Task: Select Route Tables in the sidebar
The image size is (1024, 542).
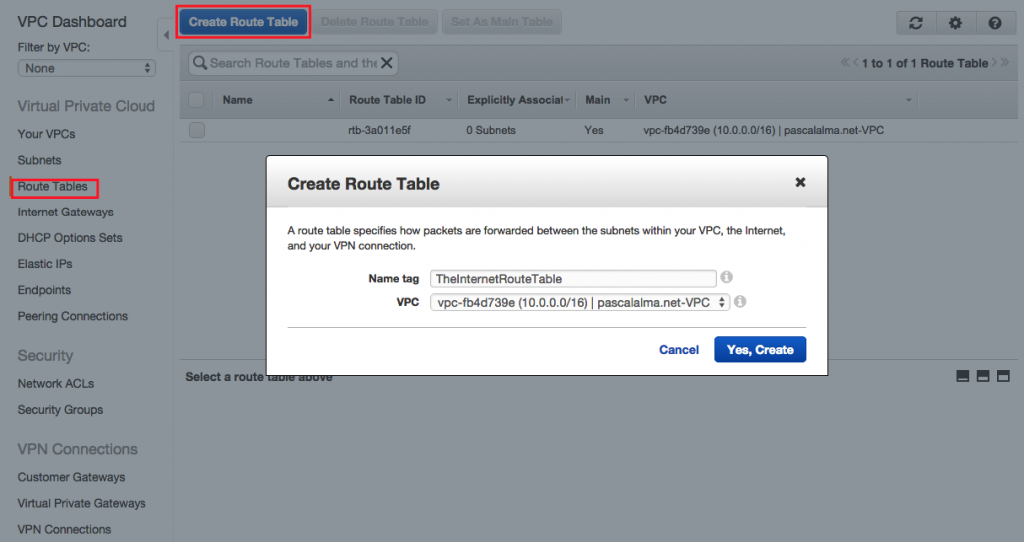Action: 52,187
